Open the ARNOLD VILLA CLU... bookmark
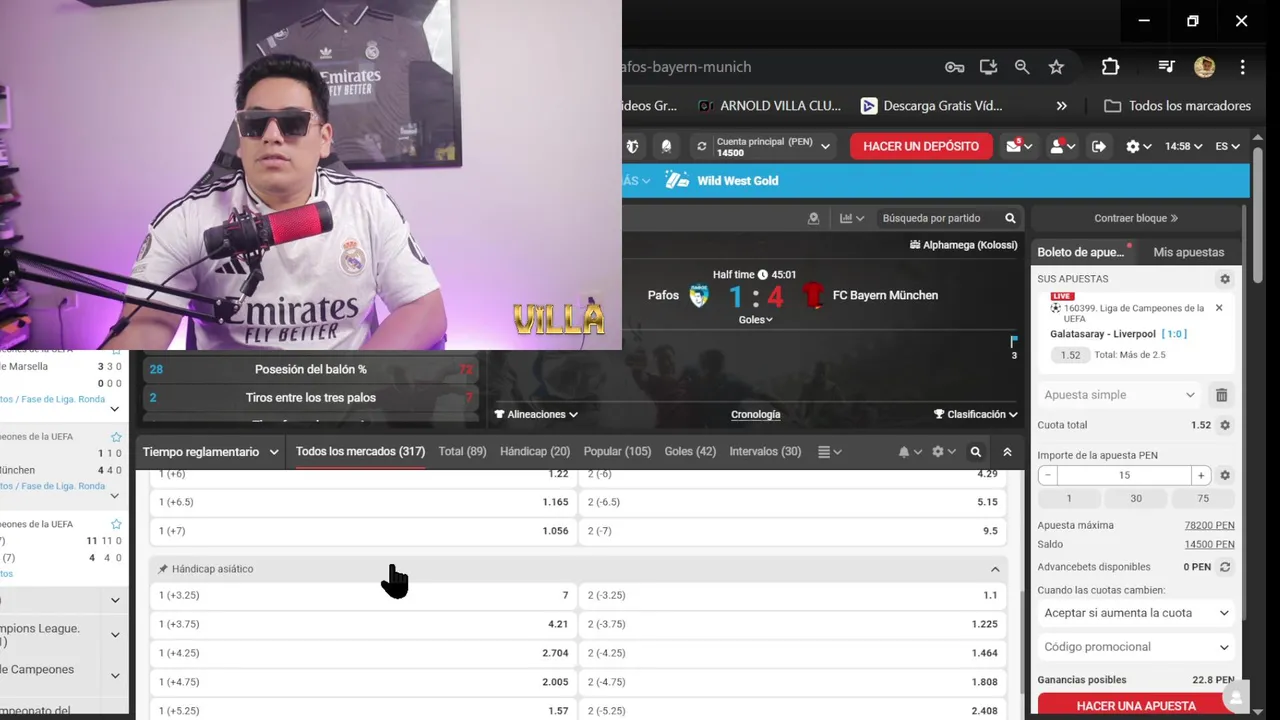Viewport: 1280px width, 720px height. [x=769, y=106]
